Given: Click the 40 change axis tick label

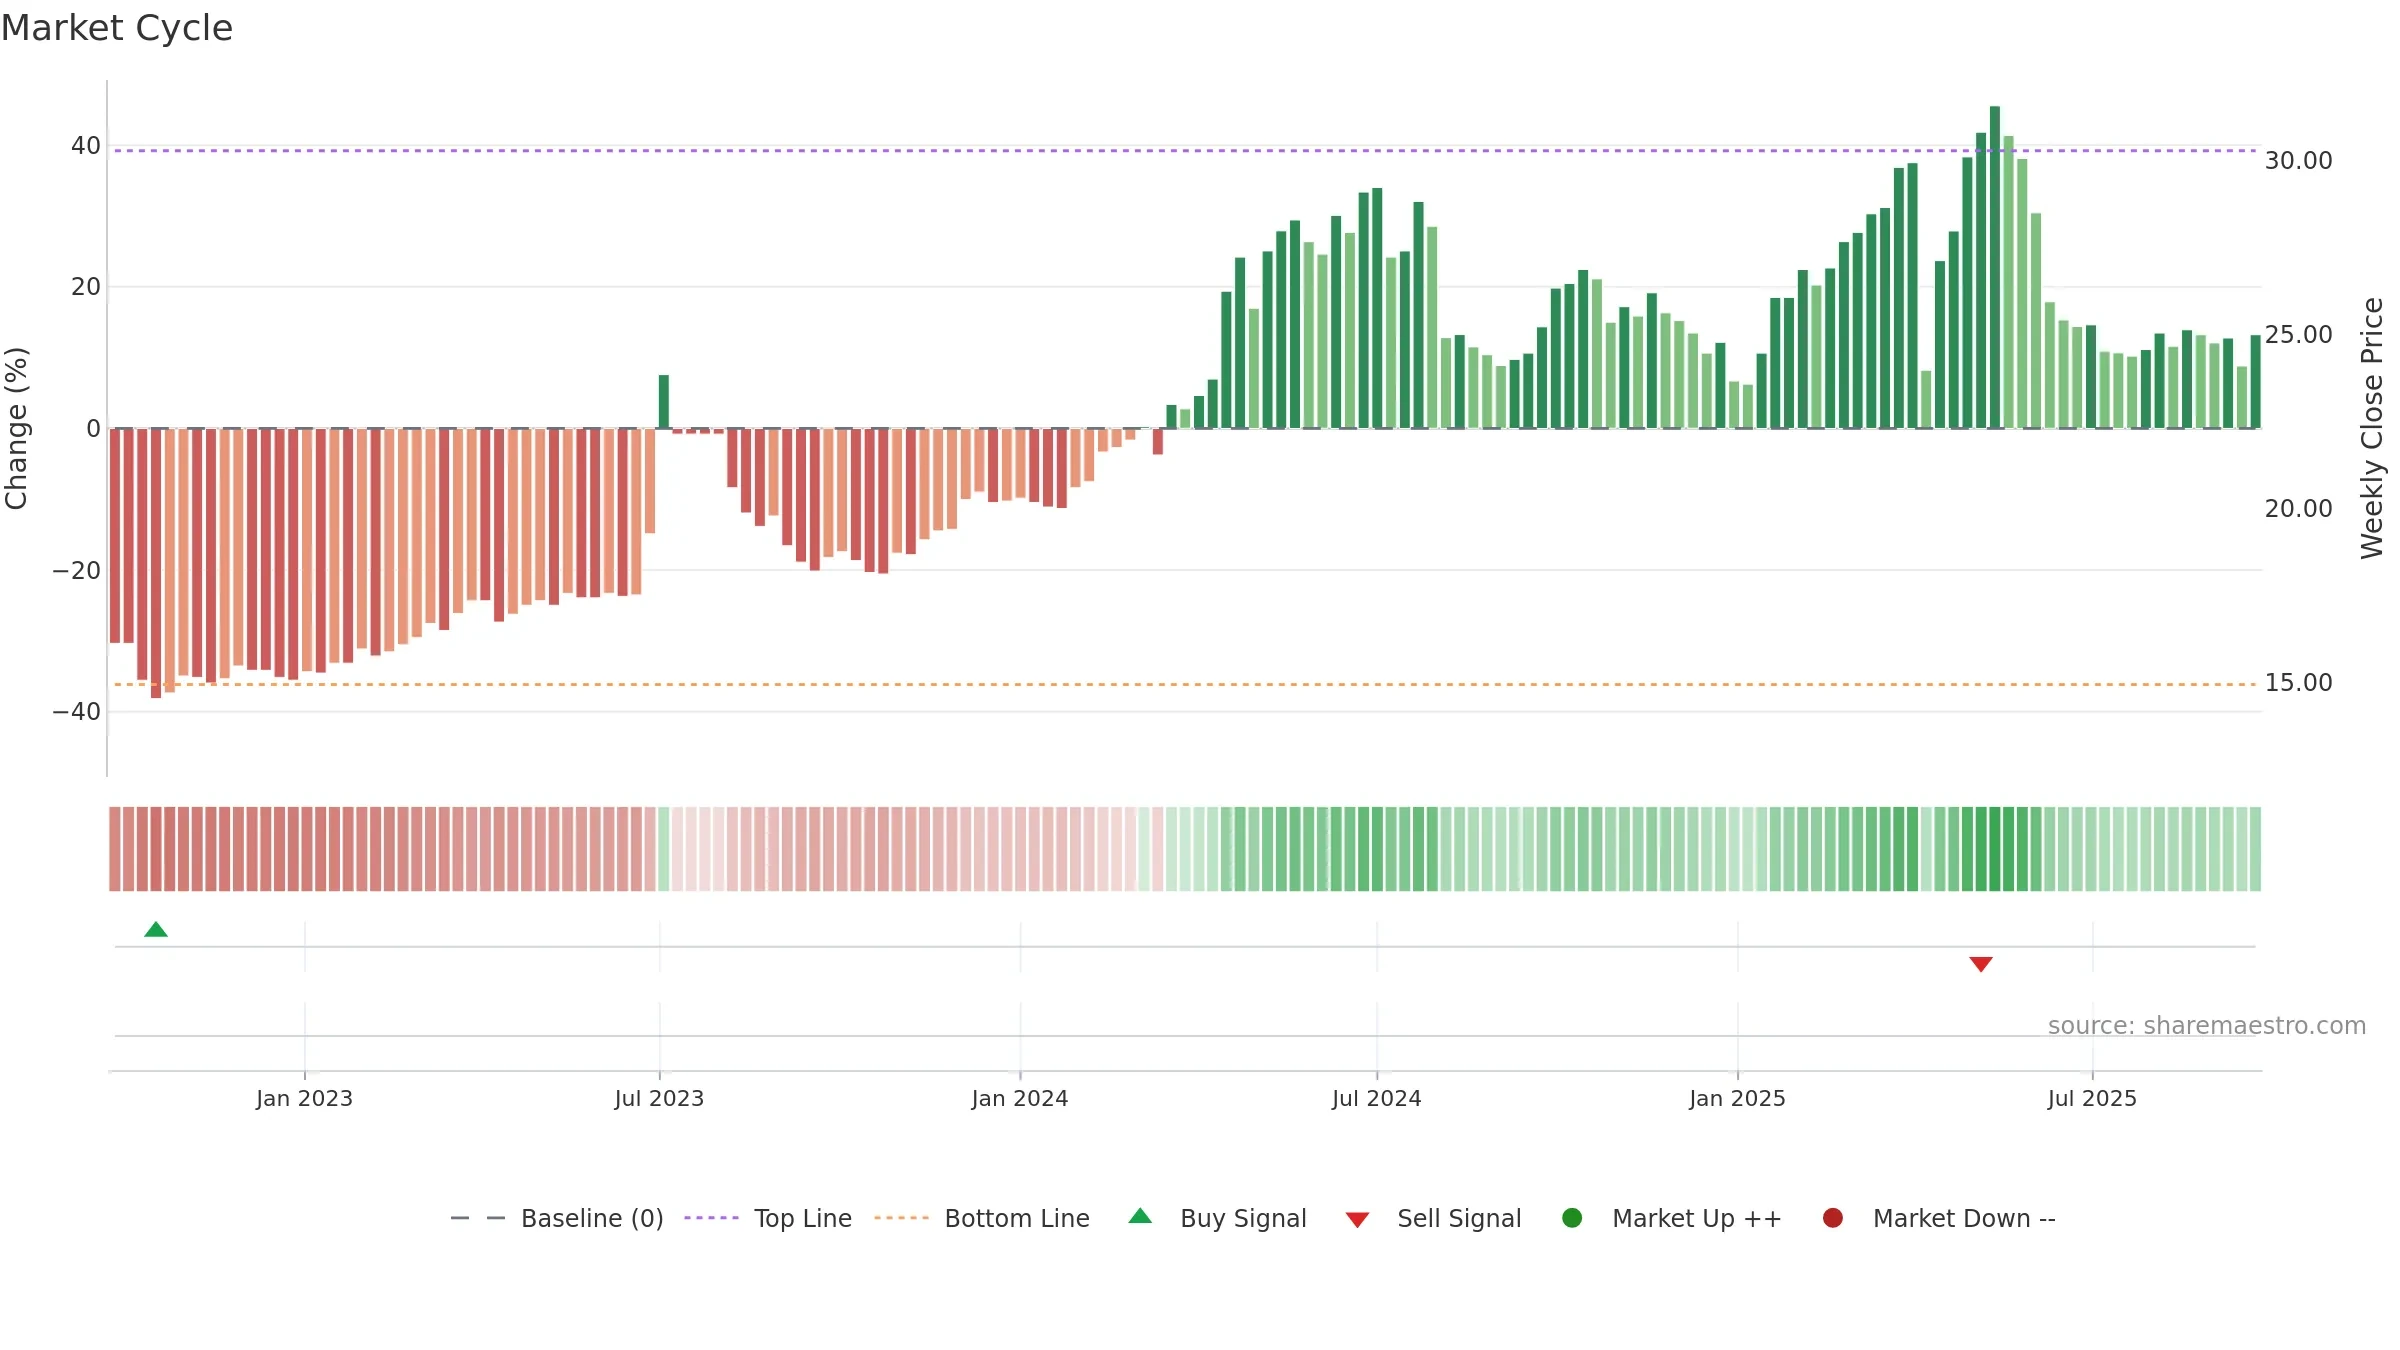Looking at the screenshot, I should 85,146.
